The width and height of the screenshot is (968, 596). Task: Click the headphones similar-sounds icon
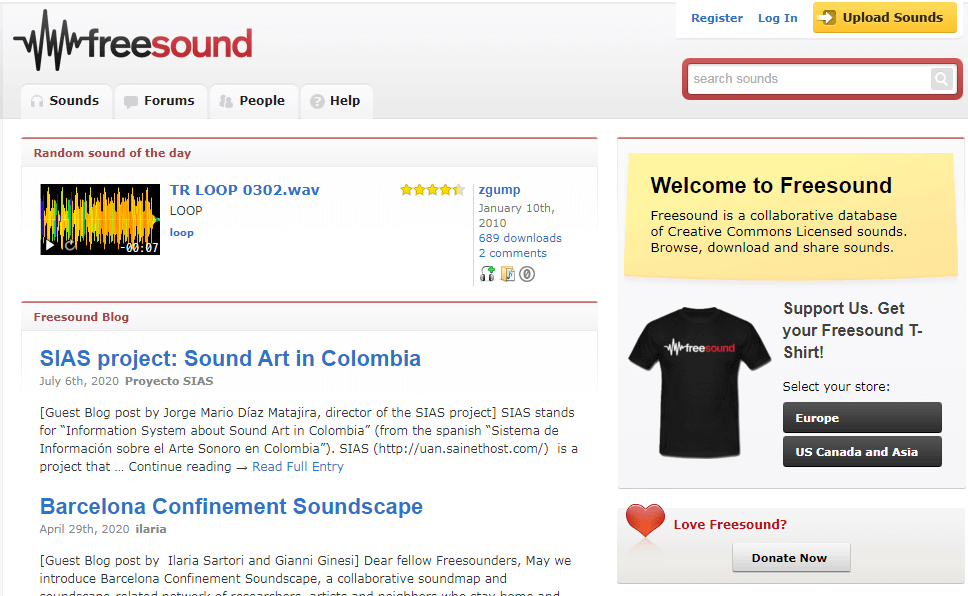[487, 274]
